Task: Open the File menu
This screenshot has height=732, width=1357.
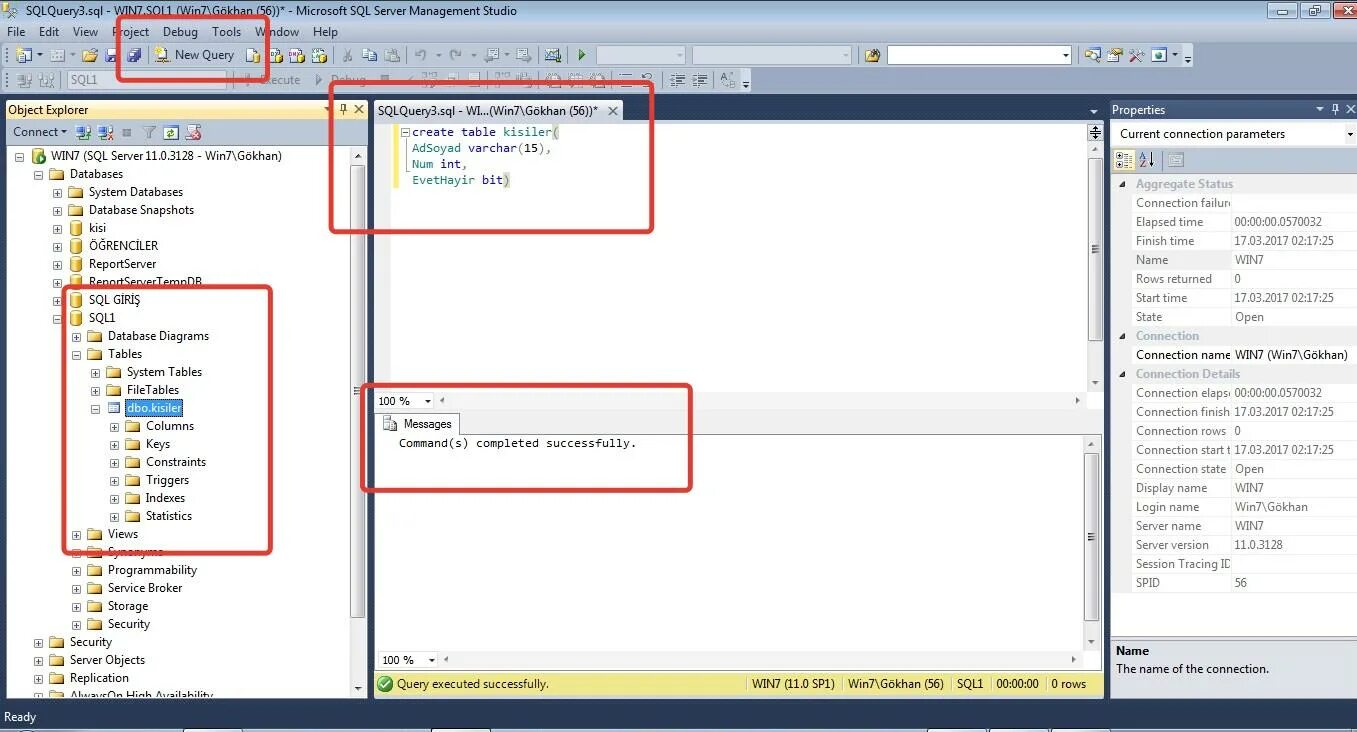Action: (16, 32)
